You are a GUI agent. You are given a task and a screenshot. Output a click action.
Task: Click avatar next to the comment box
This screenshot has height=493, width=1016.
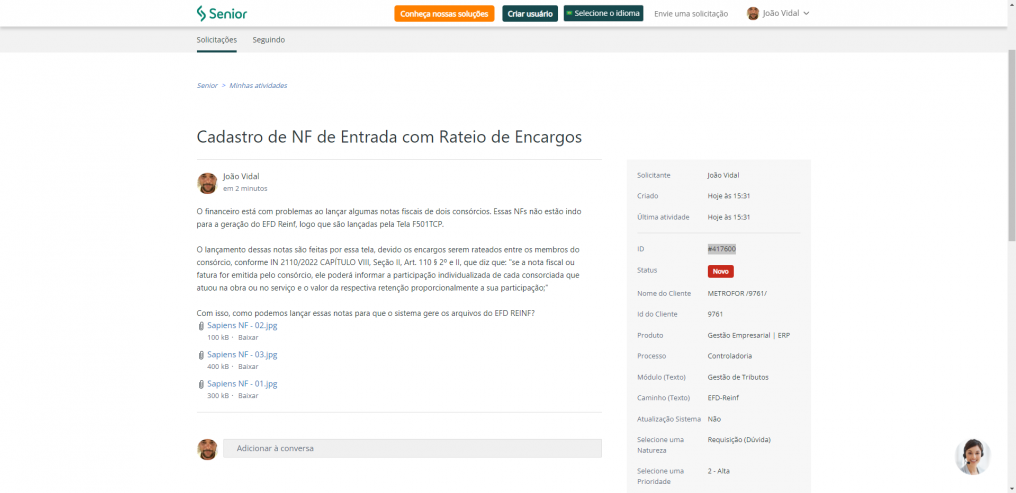click(207, 449)
